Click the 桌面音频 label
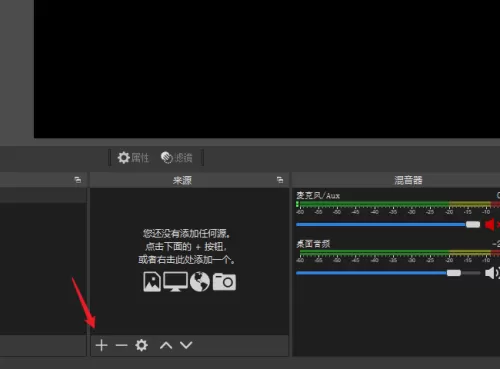500x369 pixels. 313,244
